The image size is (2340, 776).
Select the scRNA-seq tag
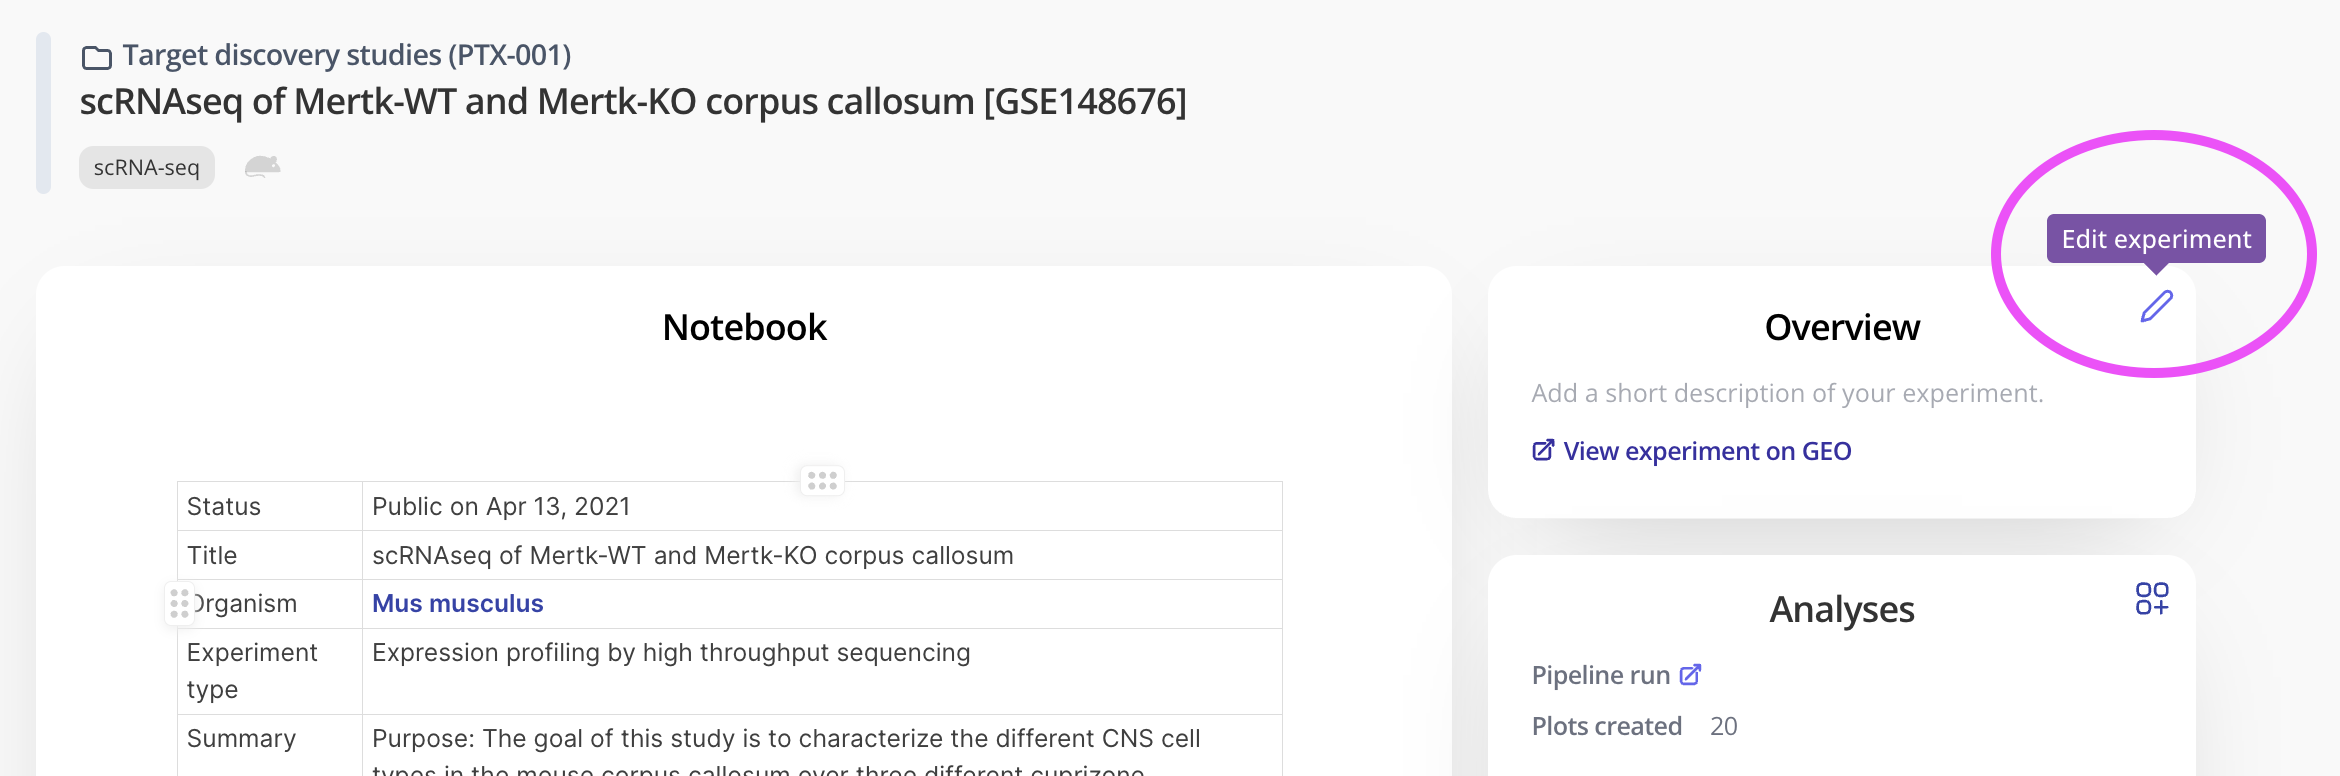pyautogui.click(x=147, y=167)
